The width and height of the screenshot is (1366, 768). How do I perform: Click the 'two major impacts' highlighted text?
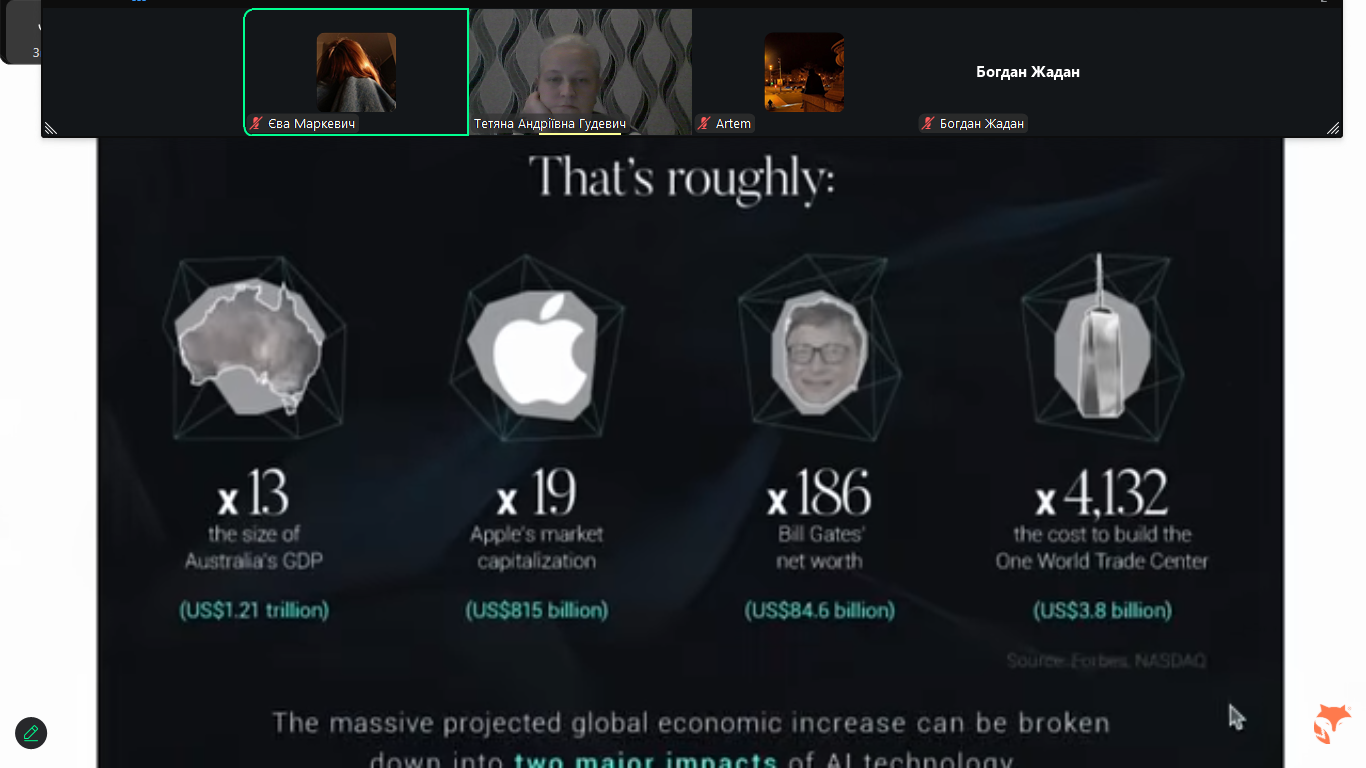[645, 760]
